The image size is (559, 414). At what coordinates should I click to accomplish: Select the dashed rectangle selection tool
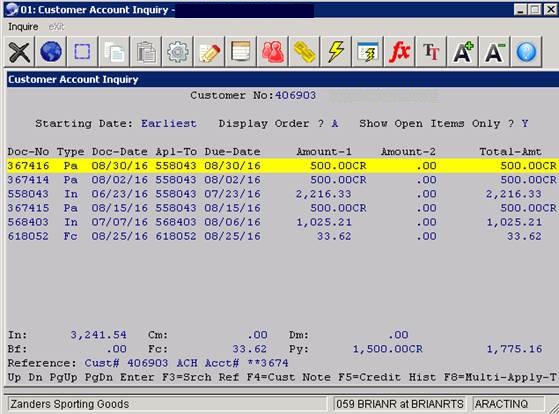[x=82, y=52]
